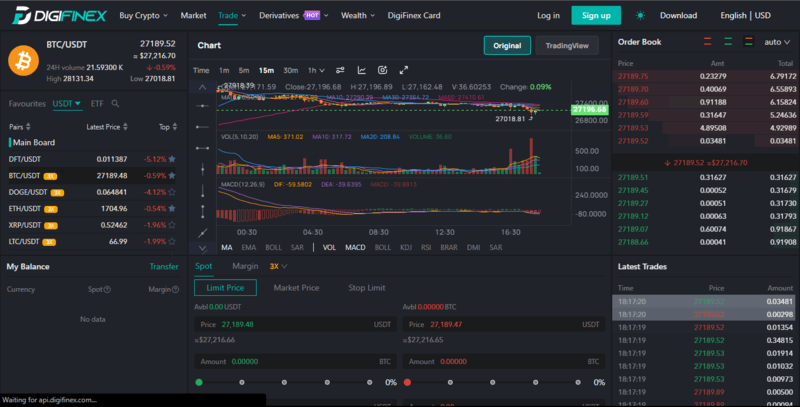800x407 pixels.
Task: Select the 5m chart interval
Action: click(244, 70)
